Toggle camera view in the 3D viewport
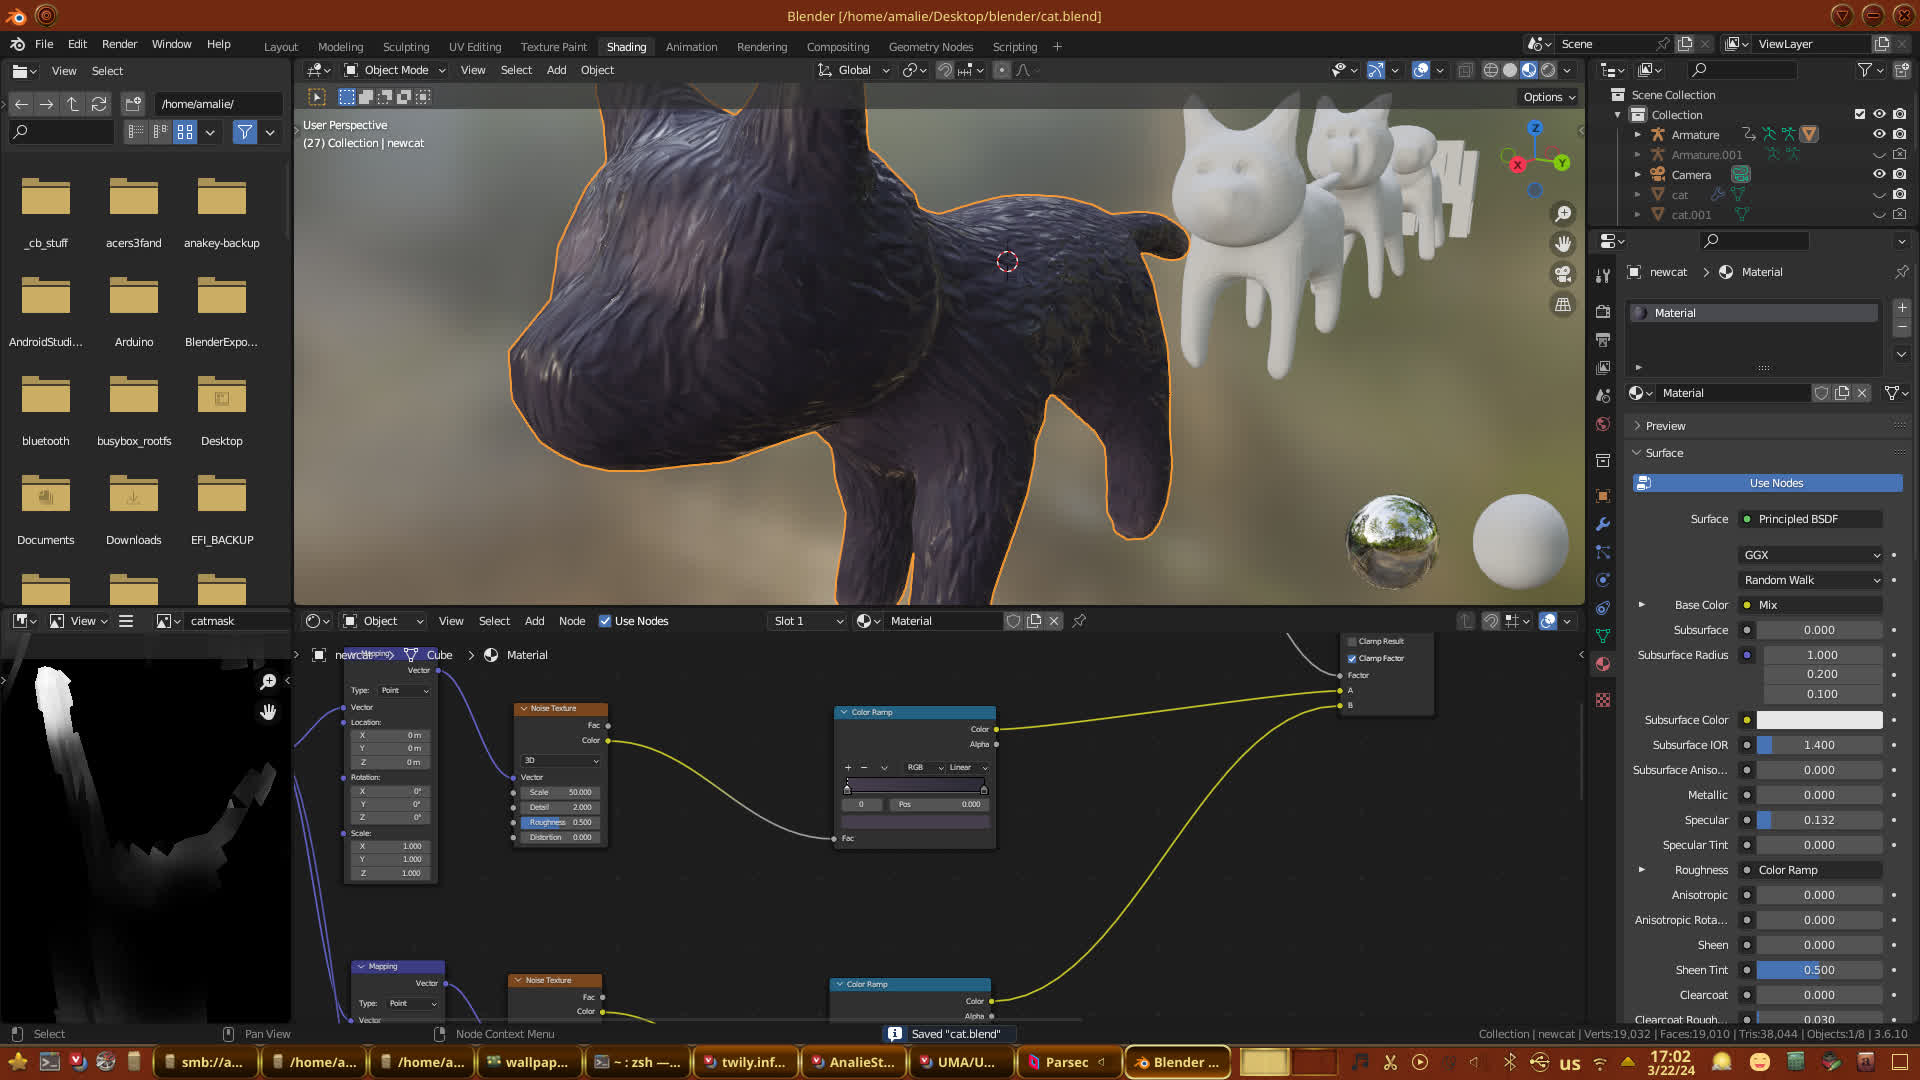Viewport: 1920px width, 1080px height. 1562,274
